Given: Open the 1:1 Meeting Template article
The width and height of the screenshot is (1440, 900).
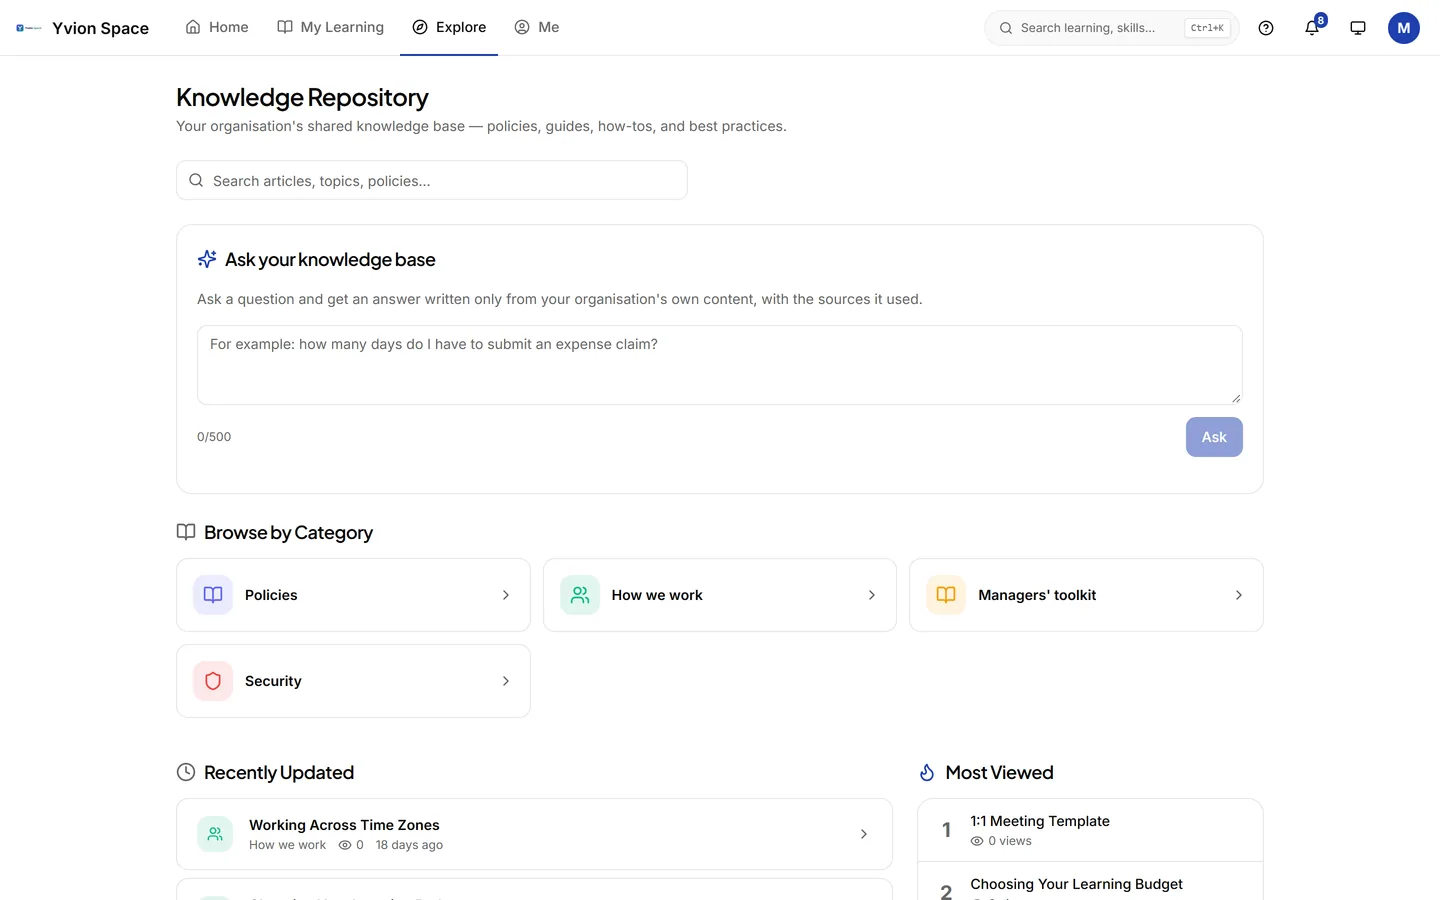Looking at the screenshot, I should [x=1040, y=821].
